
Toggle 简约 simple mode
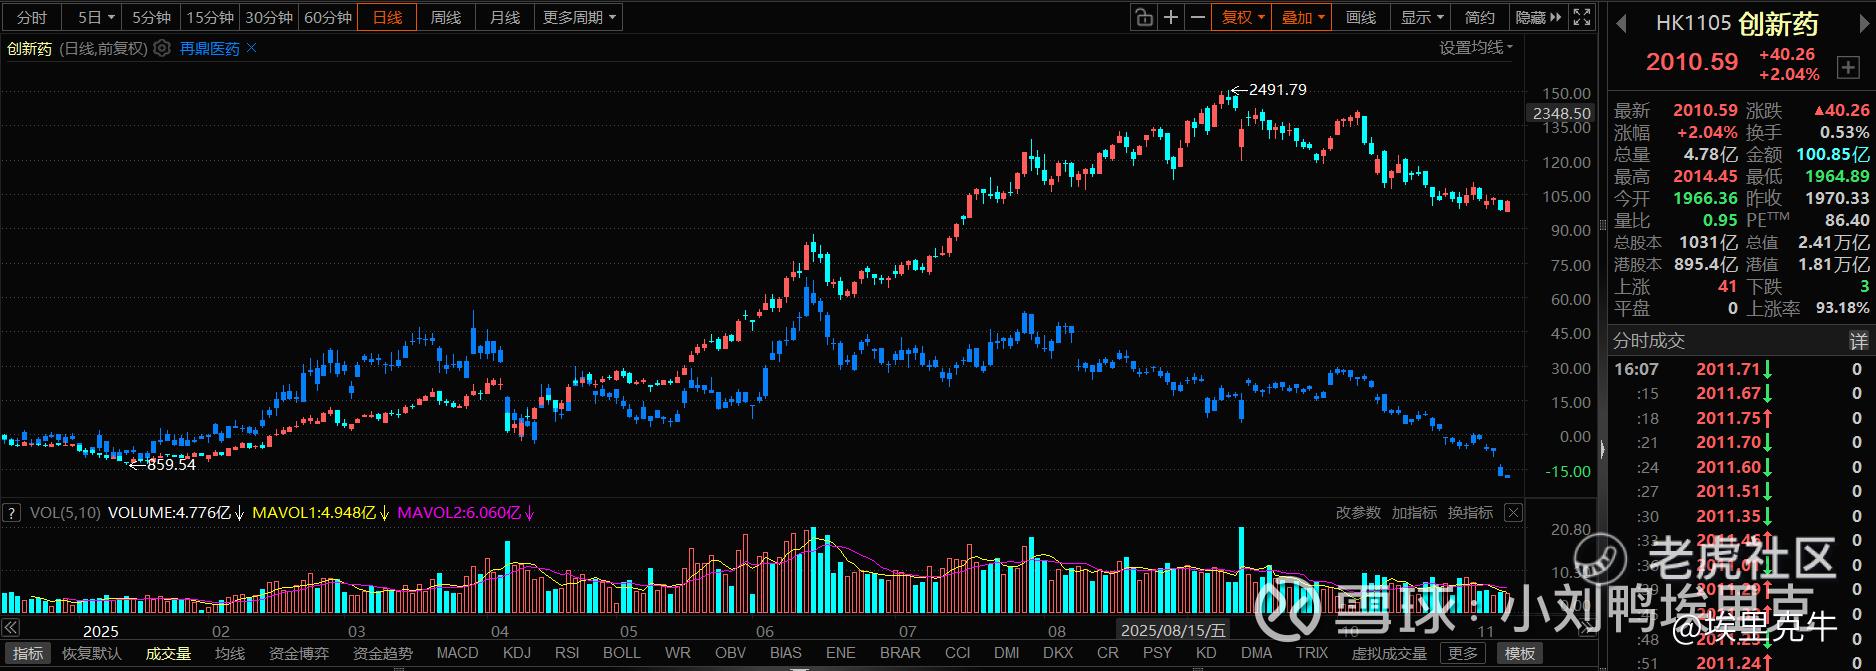click(1480, 17)
